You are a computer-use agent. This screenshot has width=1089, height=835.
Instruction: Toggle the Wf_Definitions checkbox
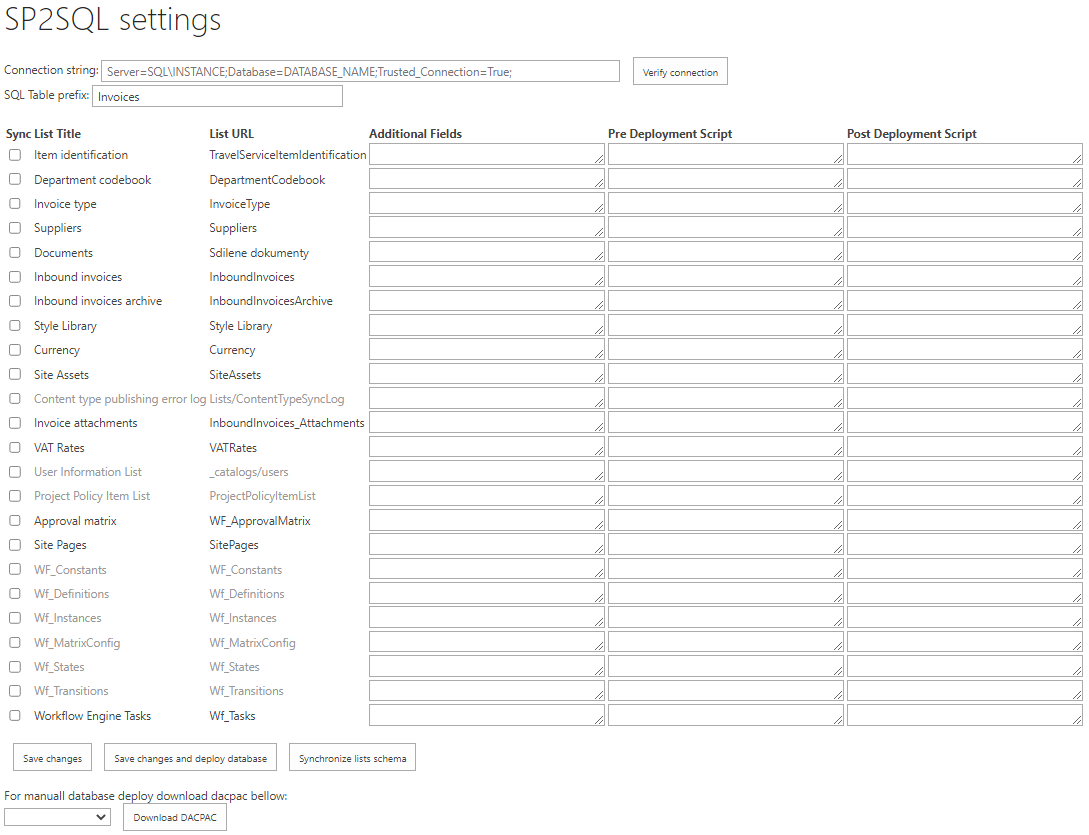coord(15,594)
